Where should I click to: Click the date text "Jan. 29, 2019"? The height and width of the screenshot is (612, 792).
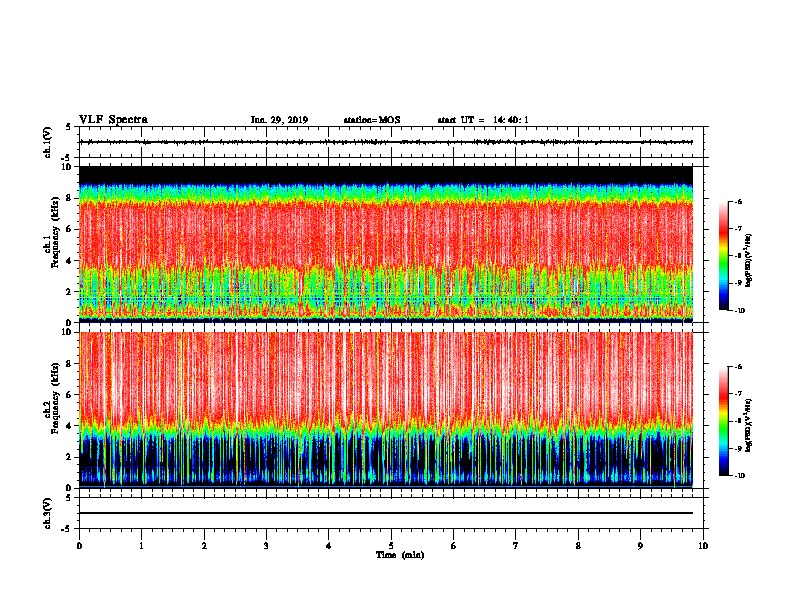click(279, 120)
